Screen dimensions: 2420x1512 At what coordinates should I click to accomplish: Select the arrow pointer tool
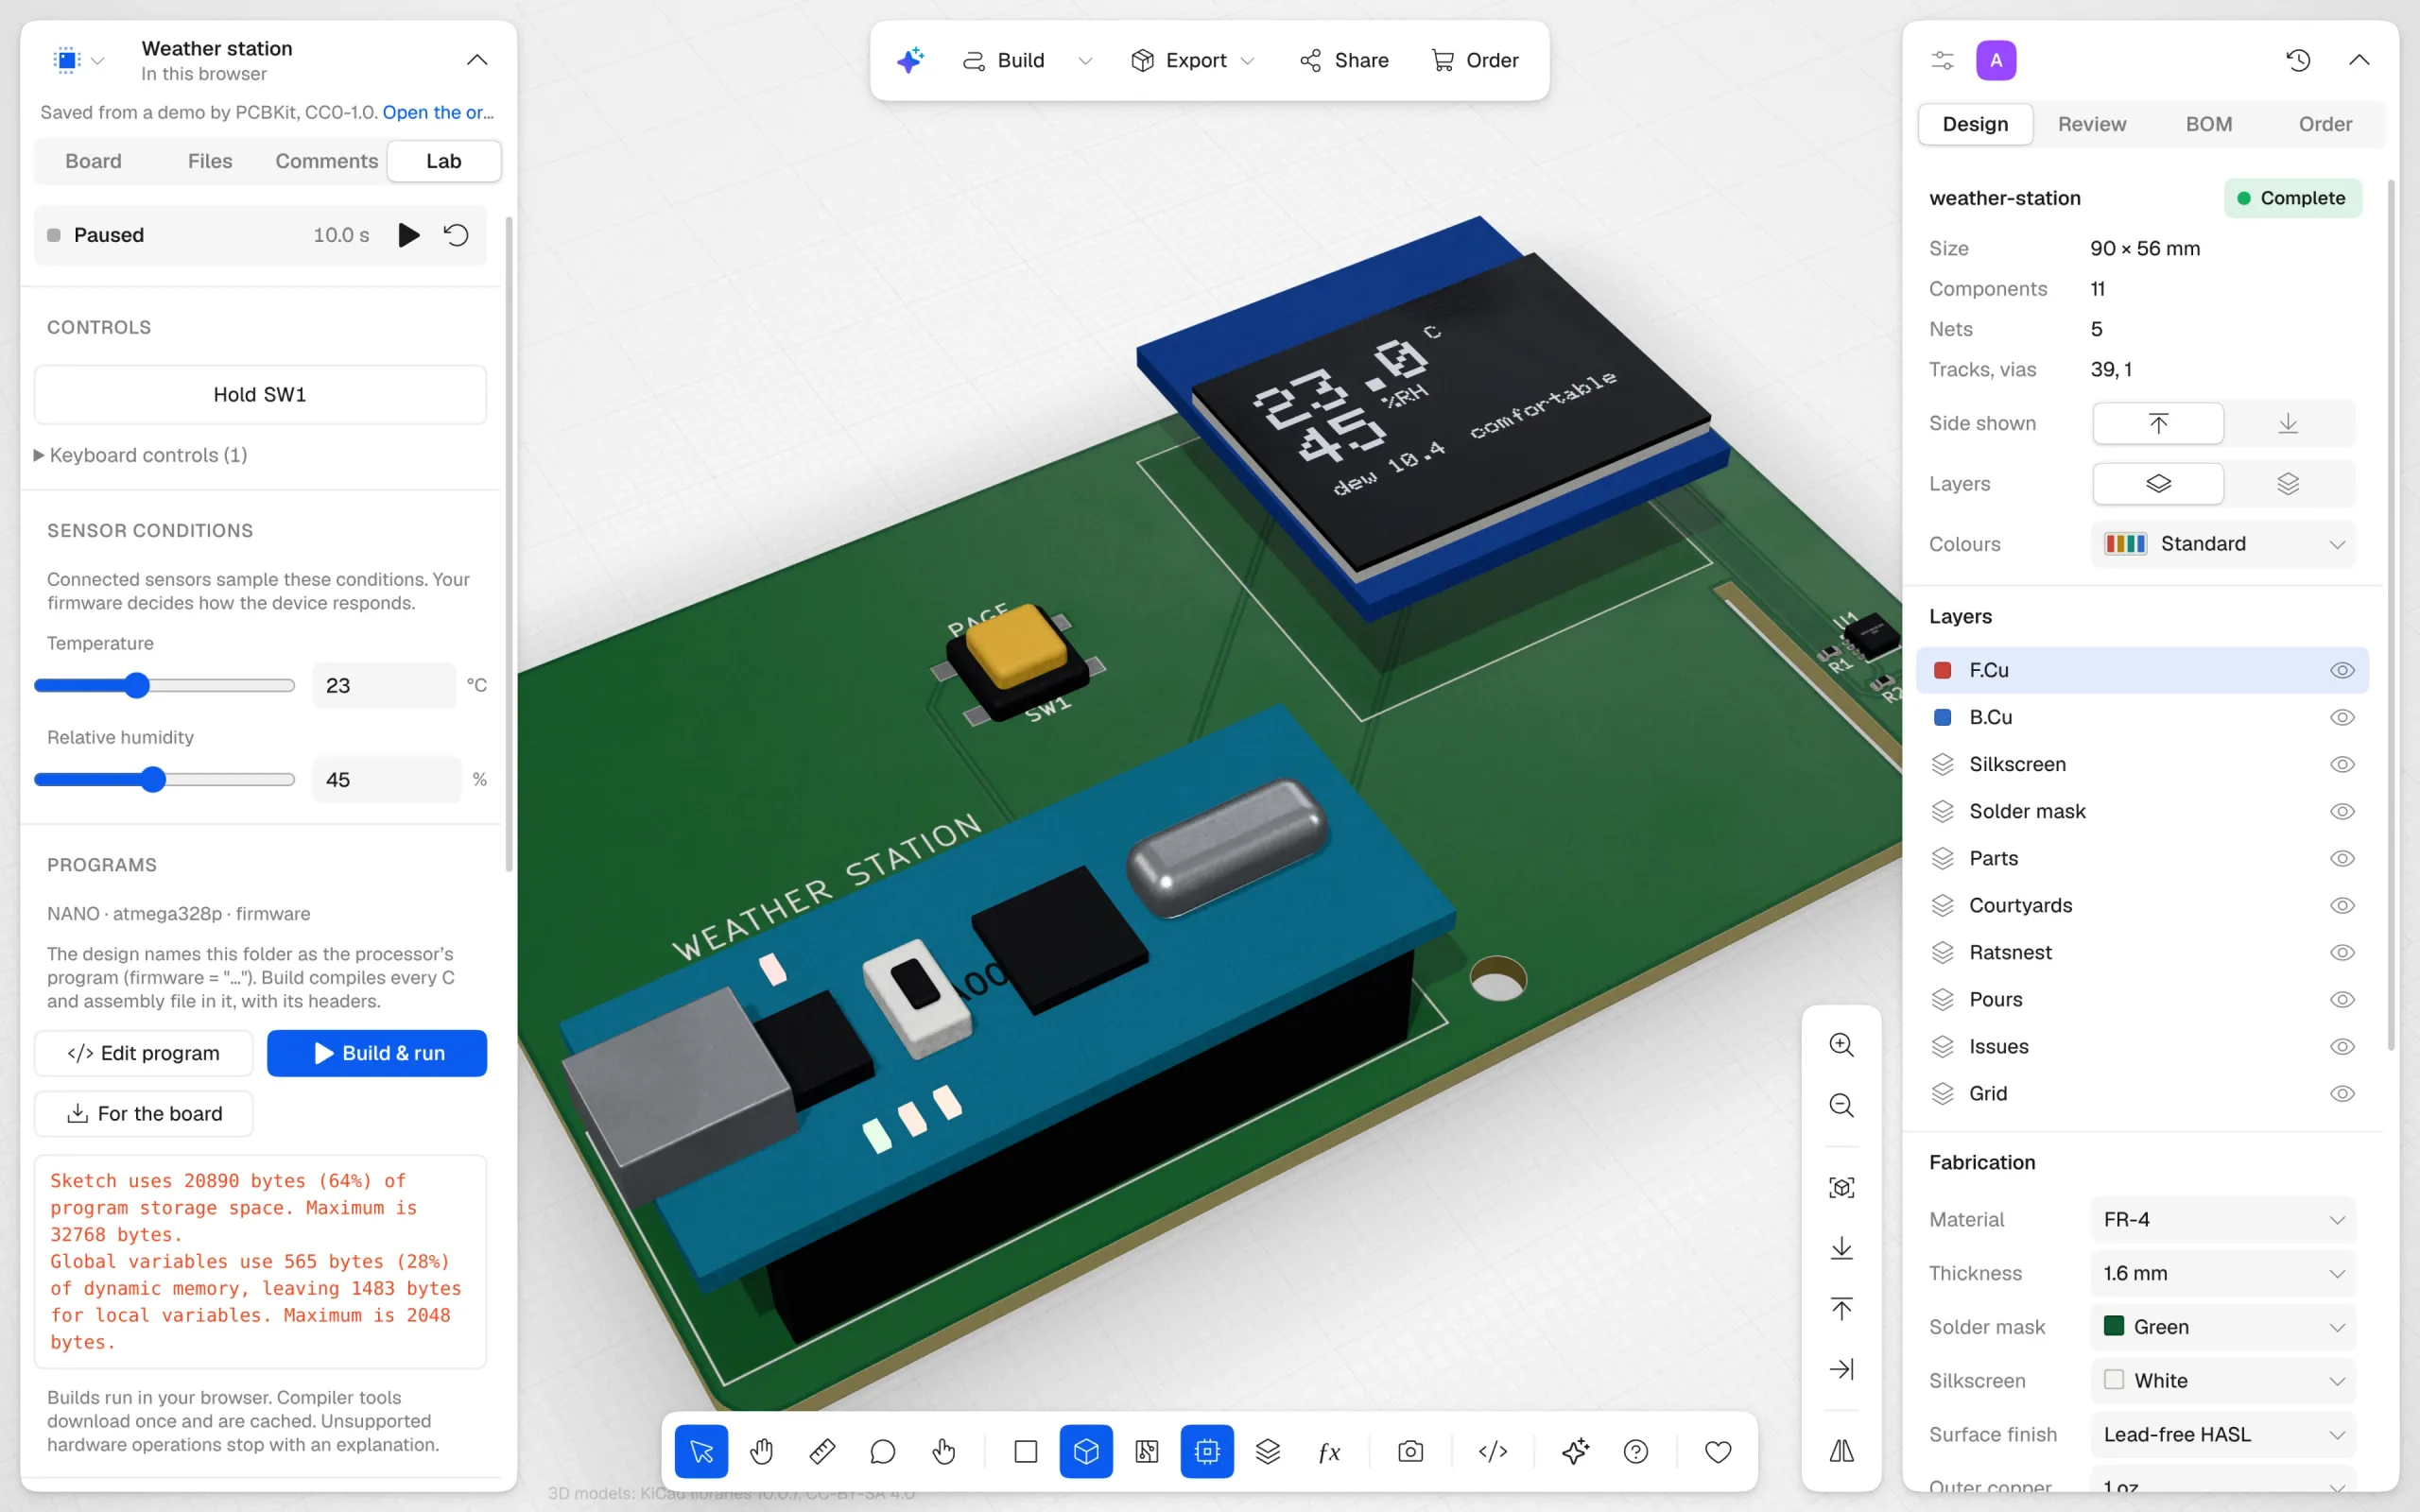coord(701,1451)
